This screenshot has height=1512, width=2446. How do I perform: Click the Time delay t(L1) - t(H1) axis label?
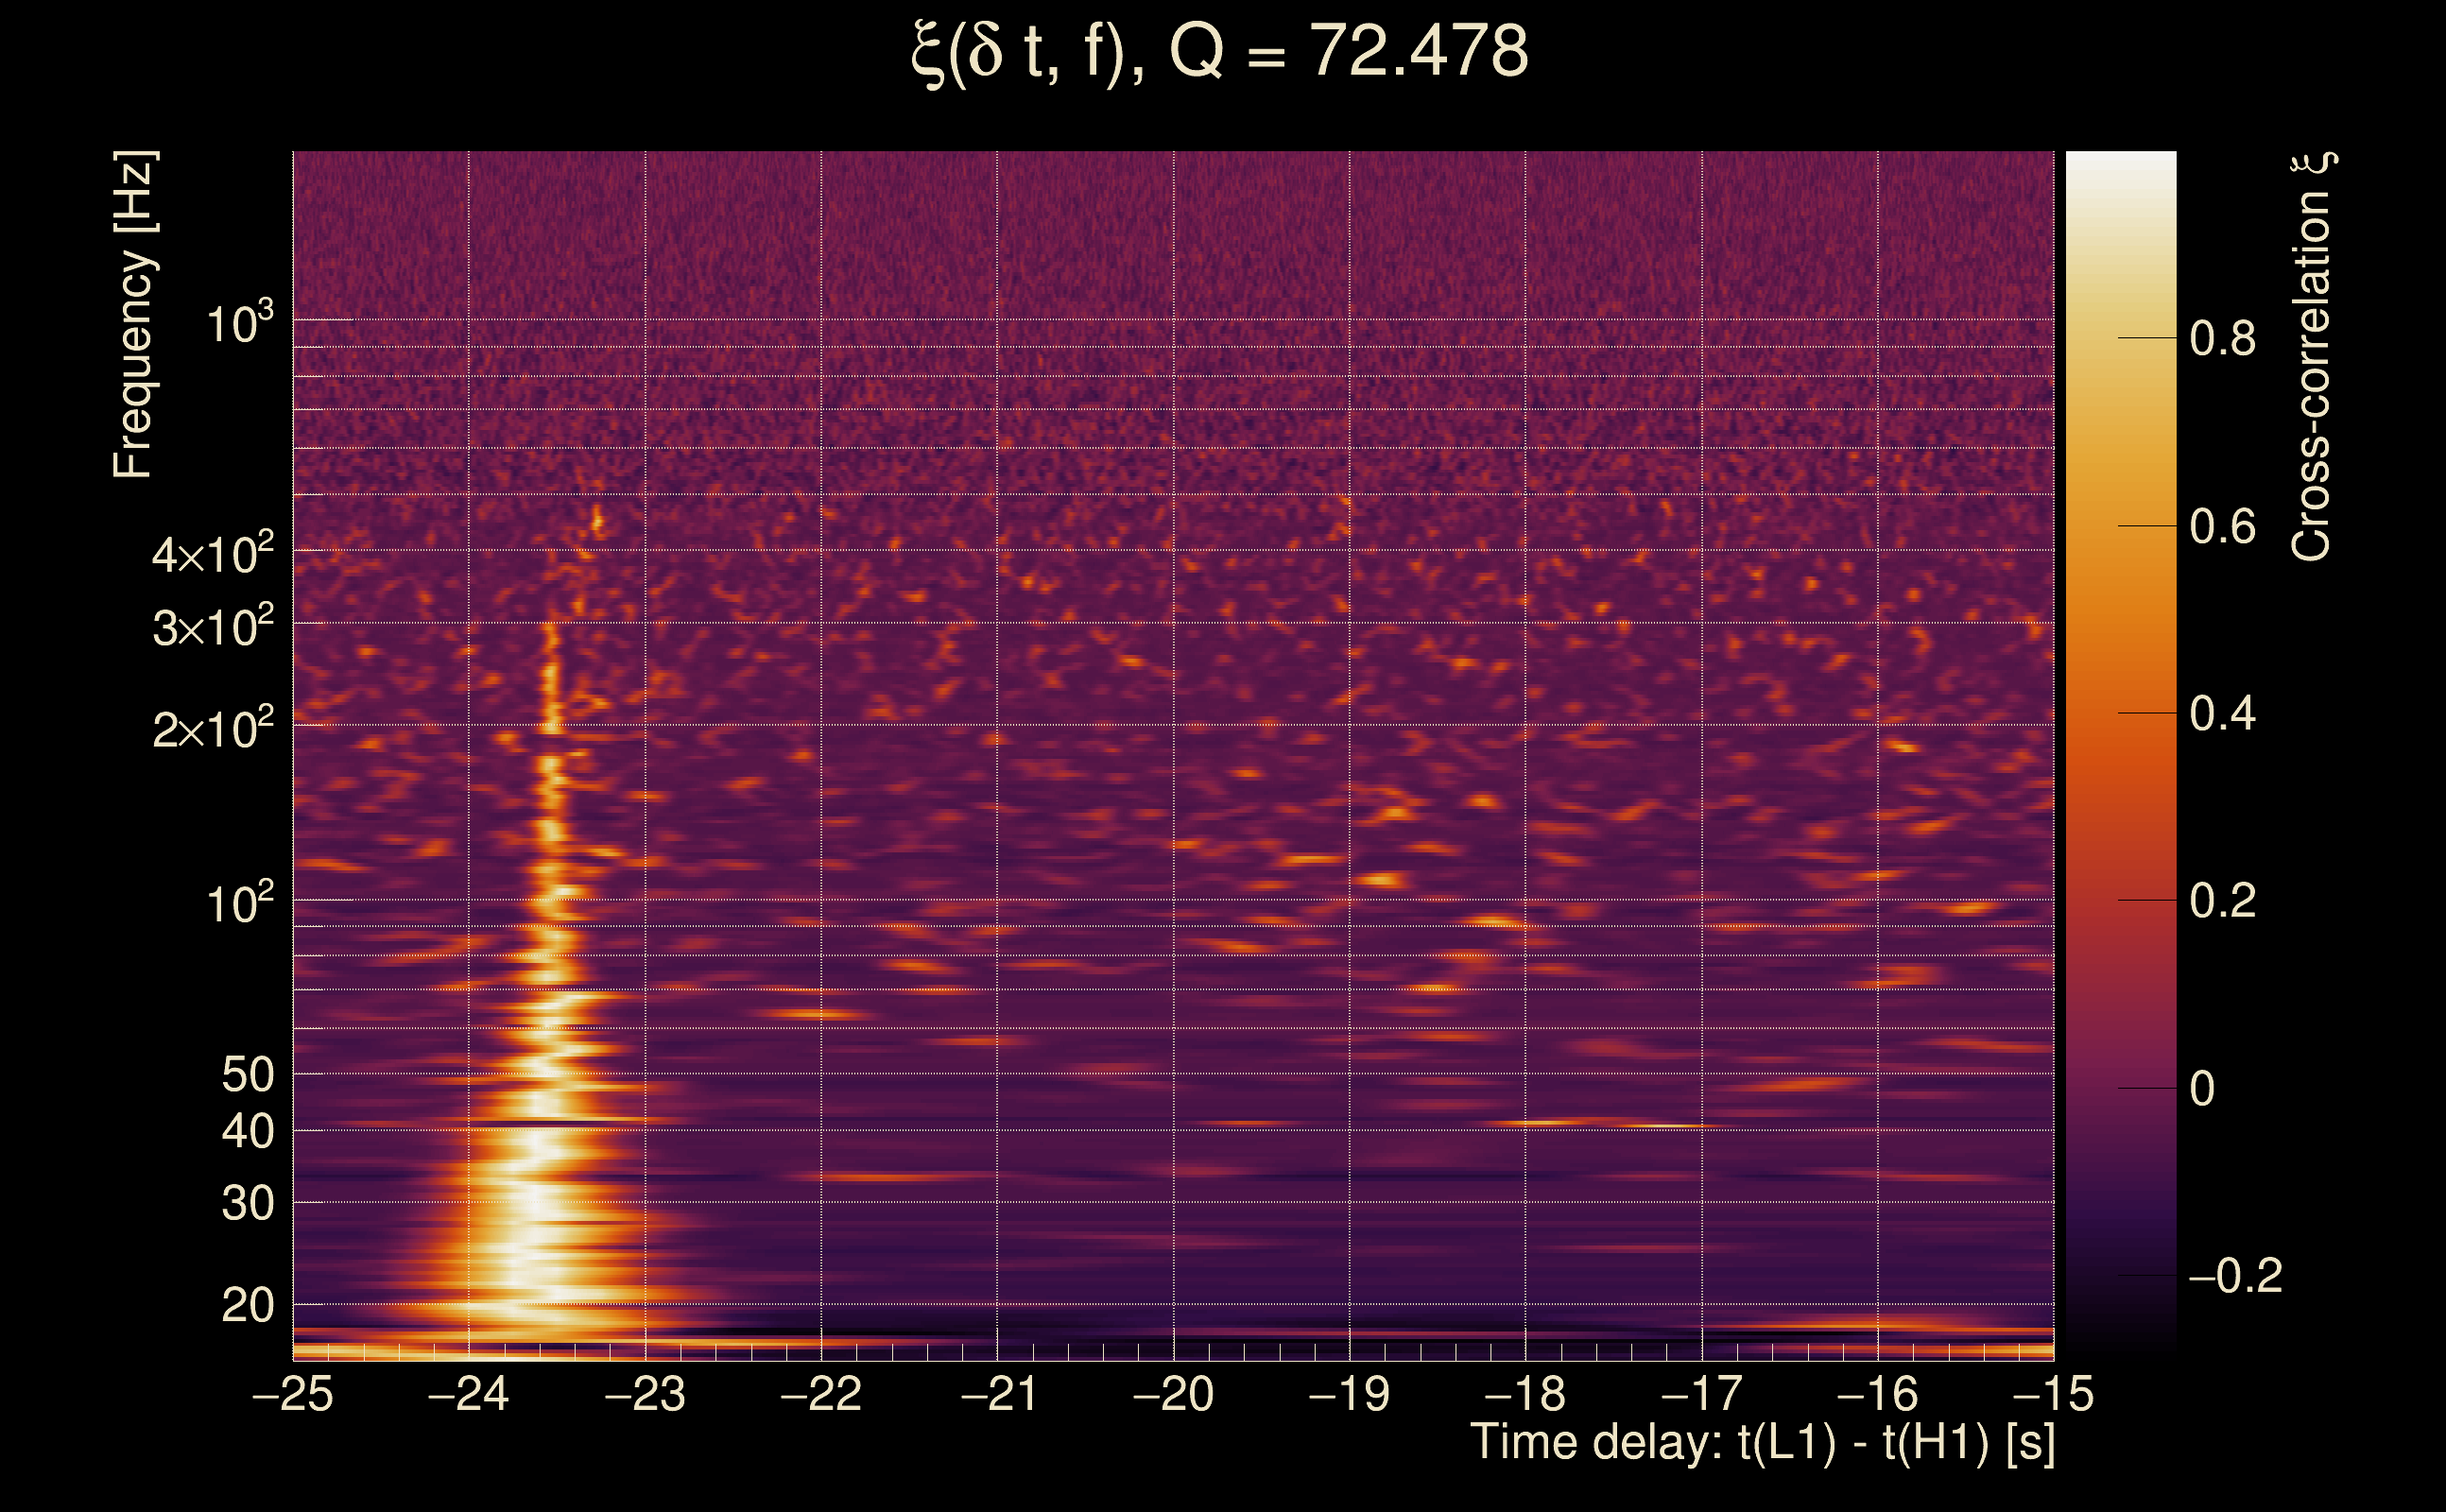click(x=1762, y=1443)
